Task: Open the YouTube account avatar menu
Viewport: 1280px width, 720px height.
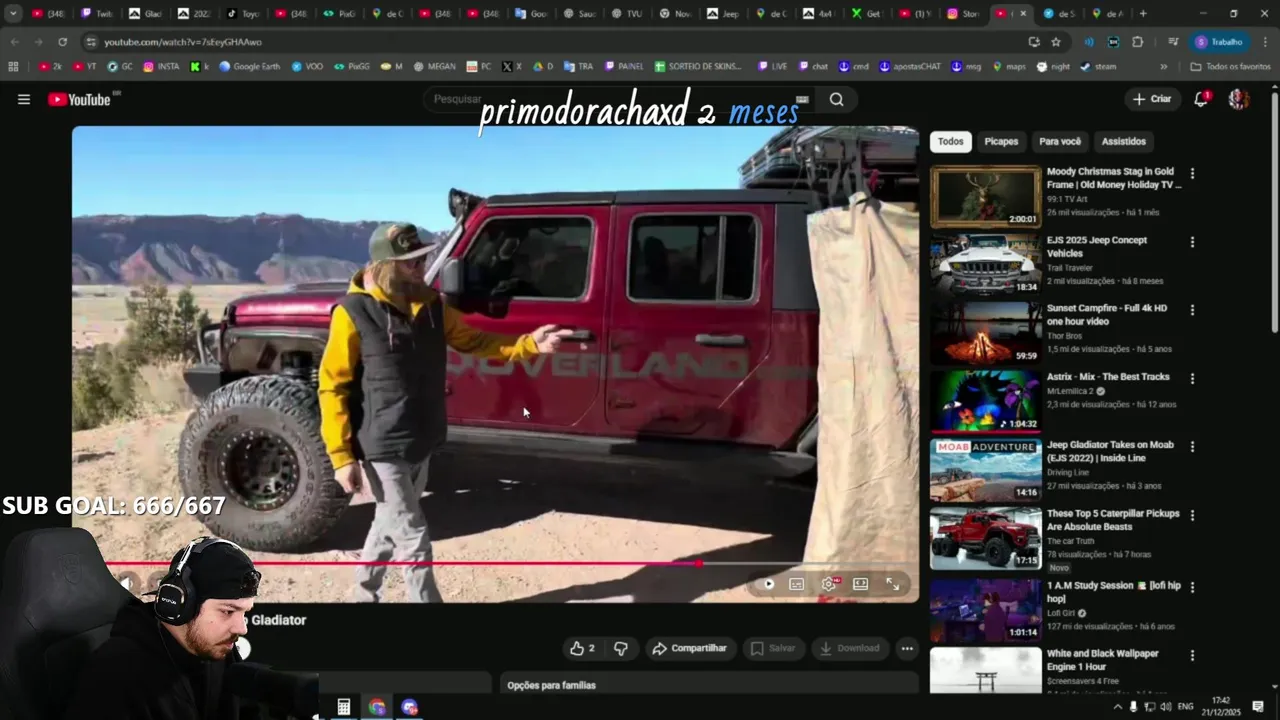Action: [x=1238, y=99]
